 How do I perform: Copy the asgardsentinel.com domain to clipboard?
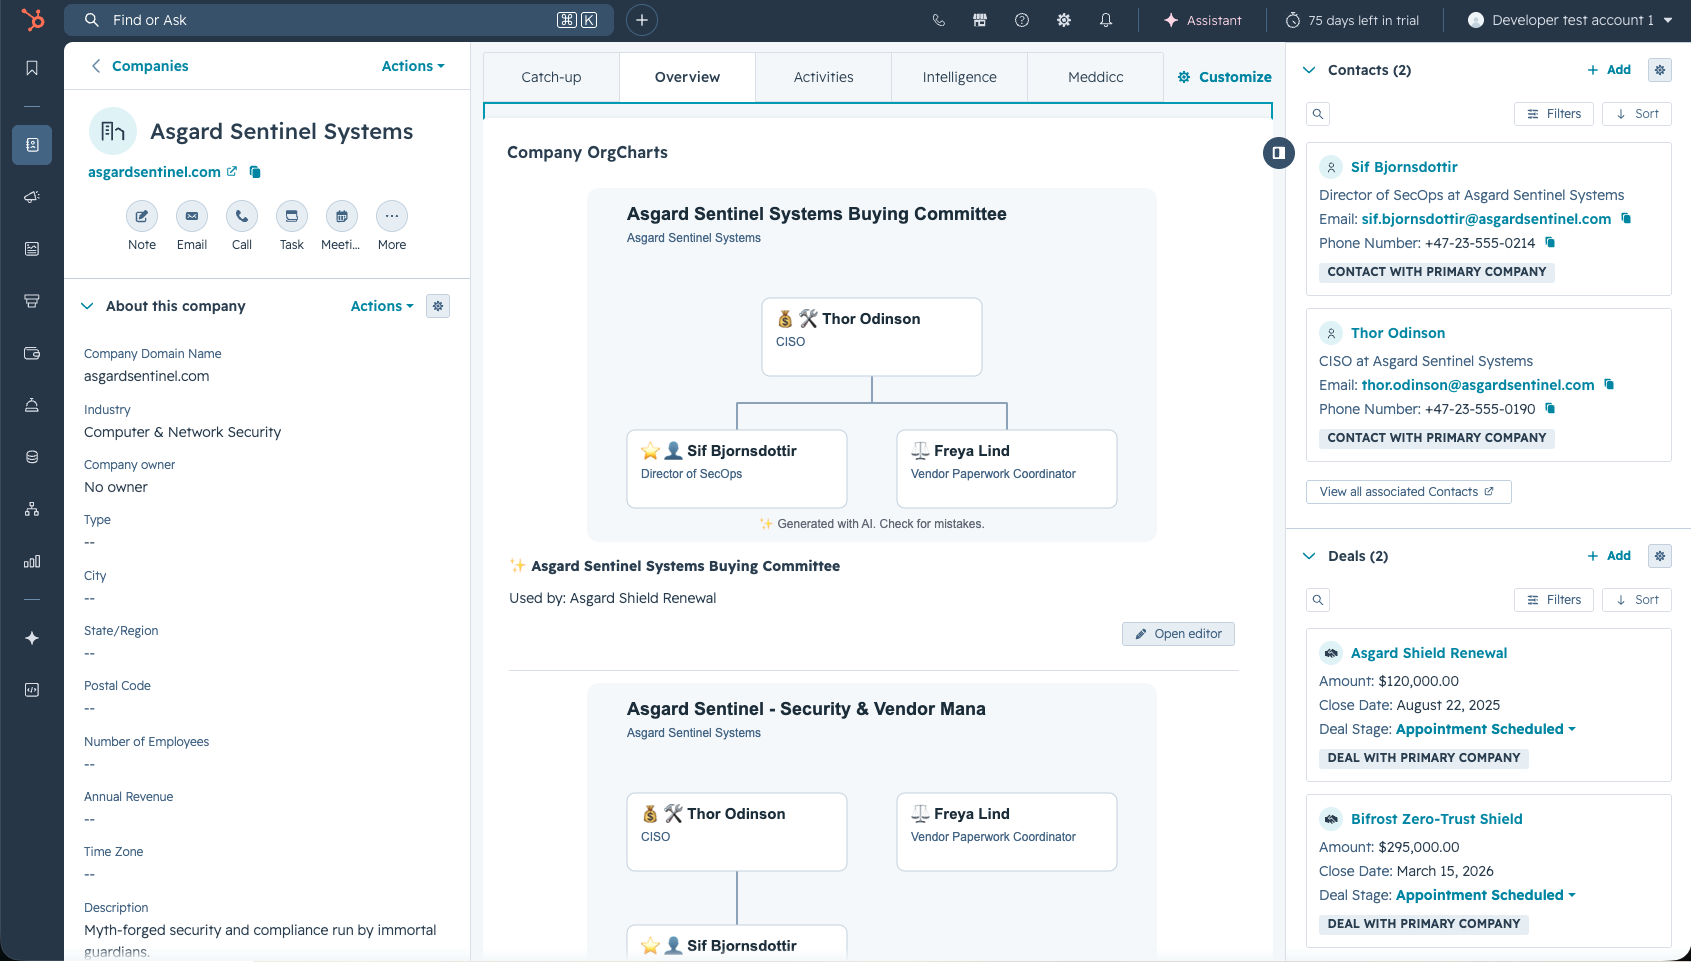coord(255,172)
